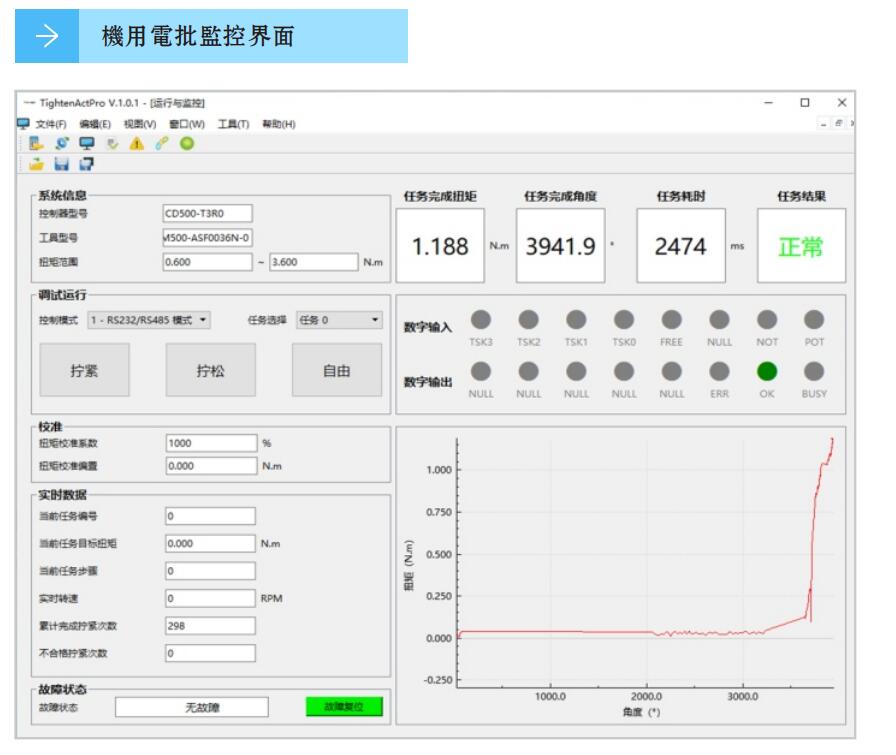Click the green OK digital output indicator
Viewport: 896px width, 755px height.
pos(767,369)
